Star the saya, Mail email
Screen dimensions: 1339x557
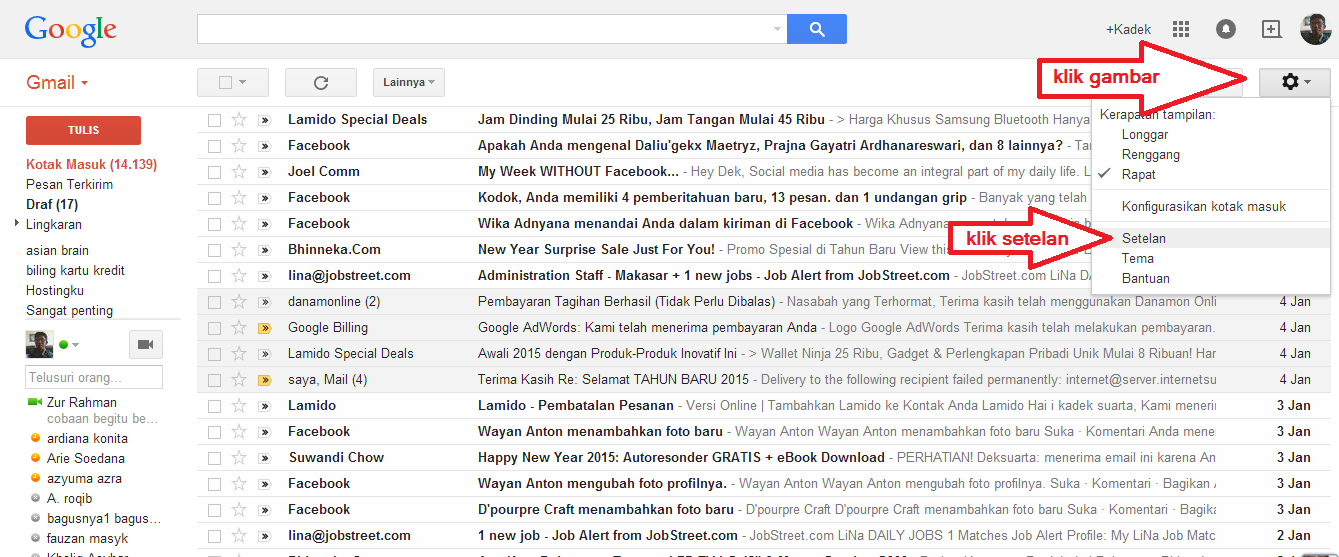239,380
